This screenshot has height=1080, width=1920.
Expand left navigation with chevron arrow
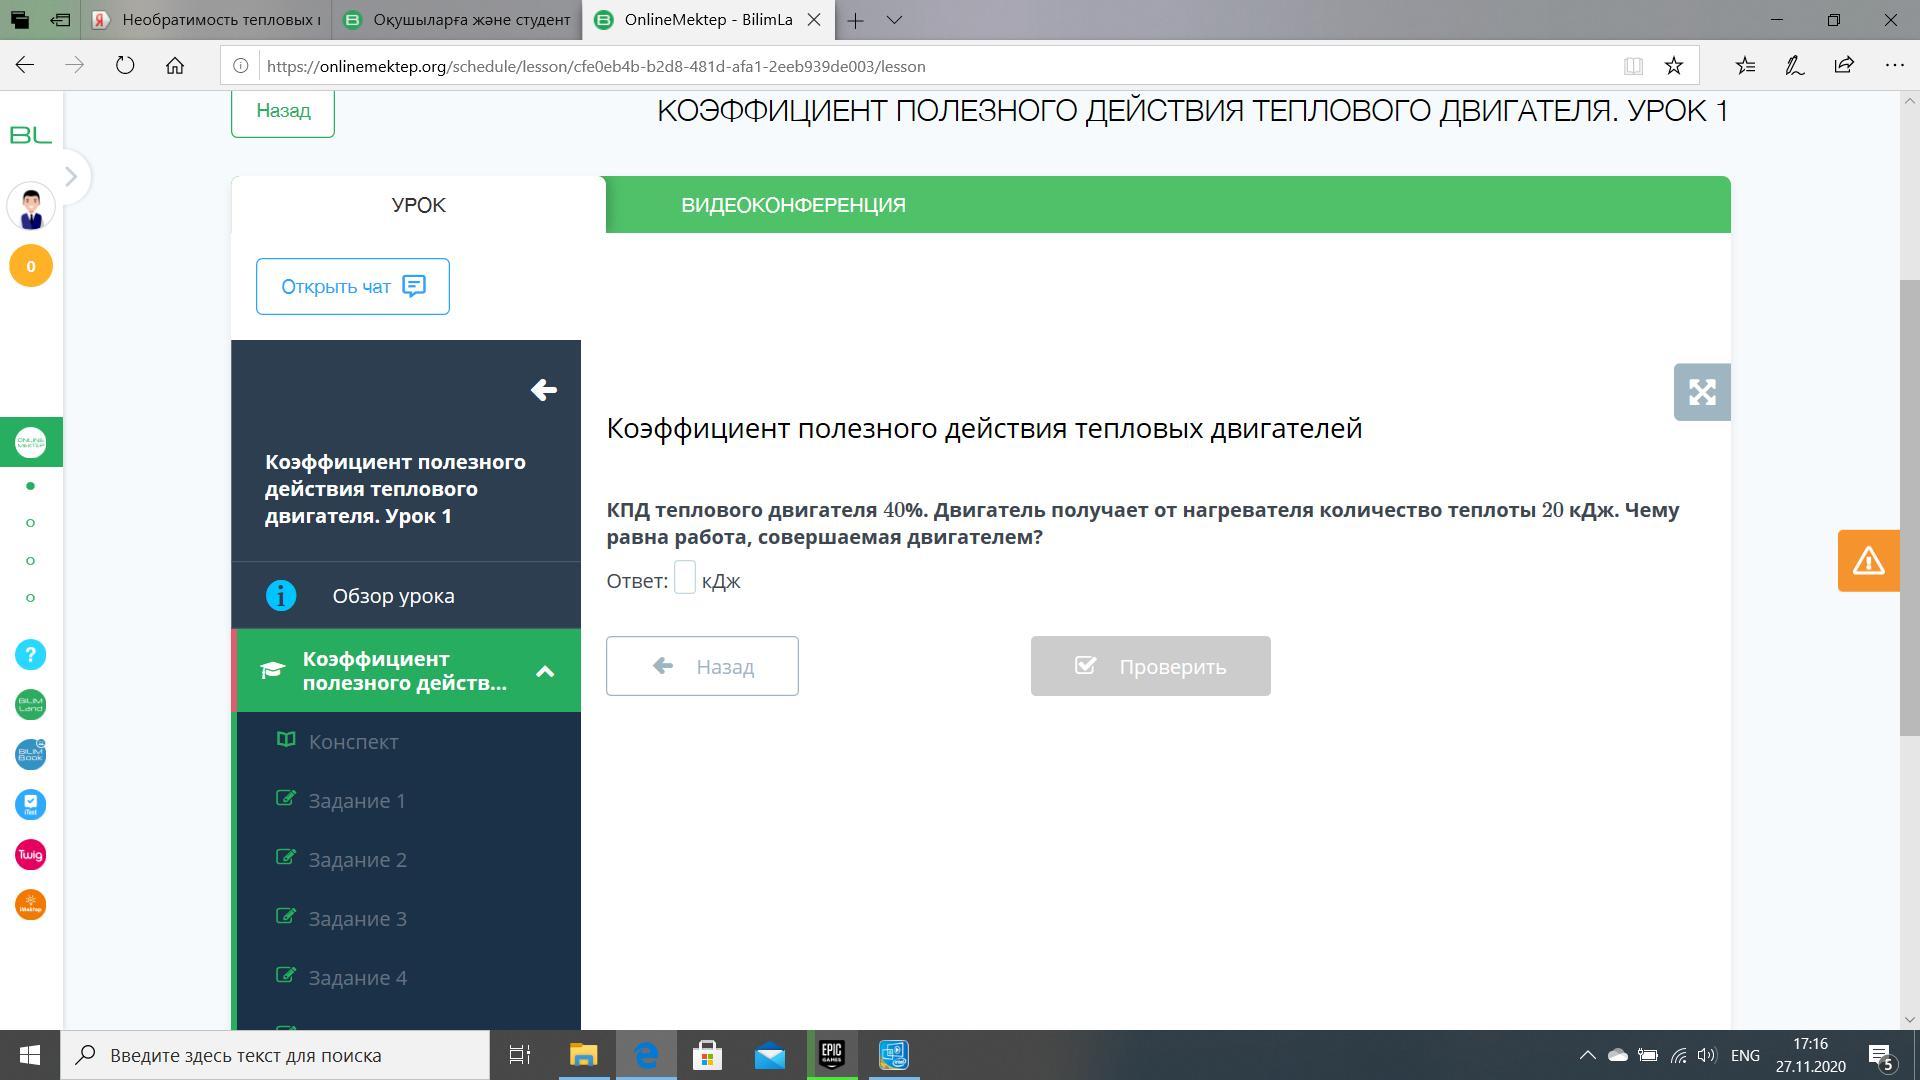(70, 177)
